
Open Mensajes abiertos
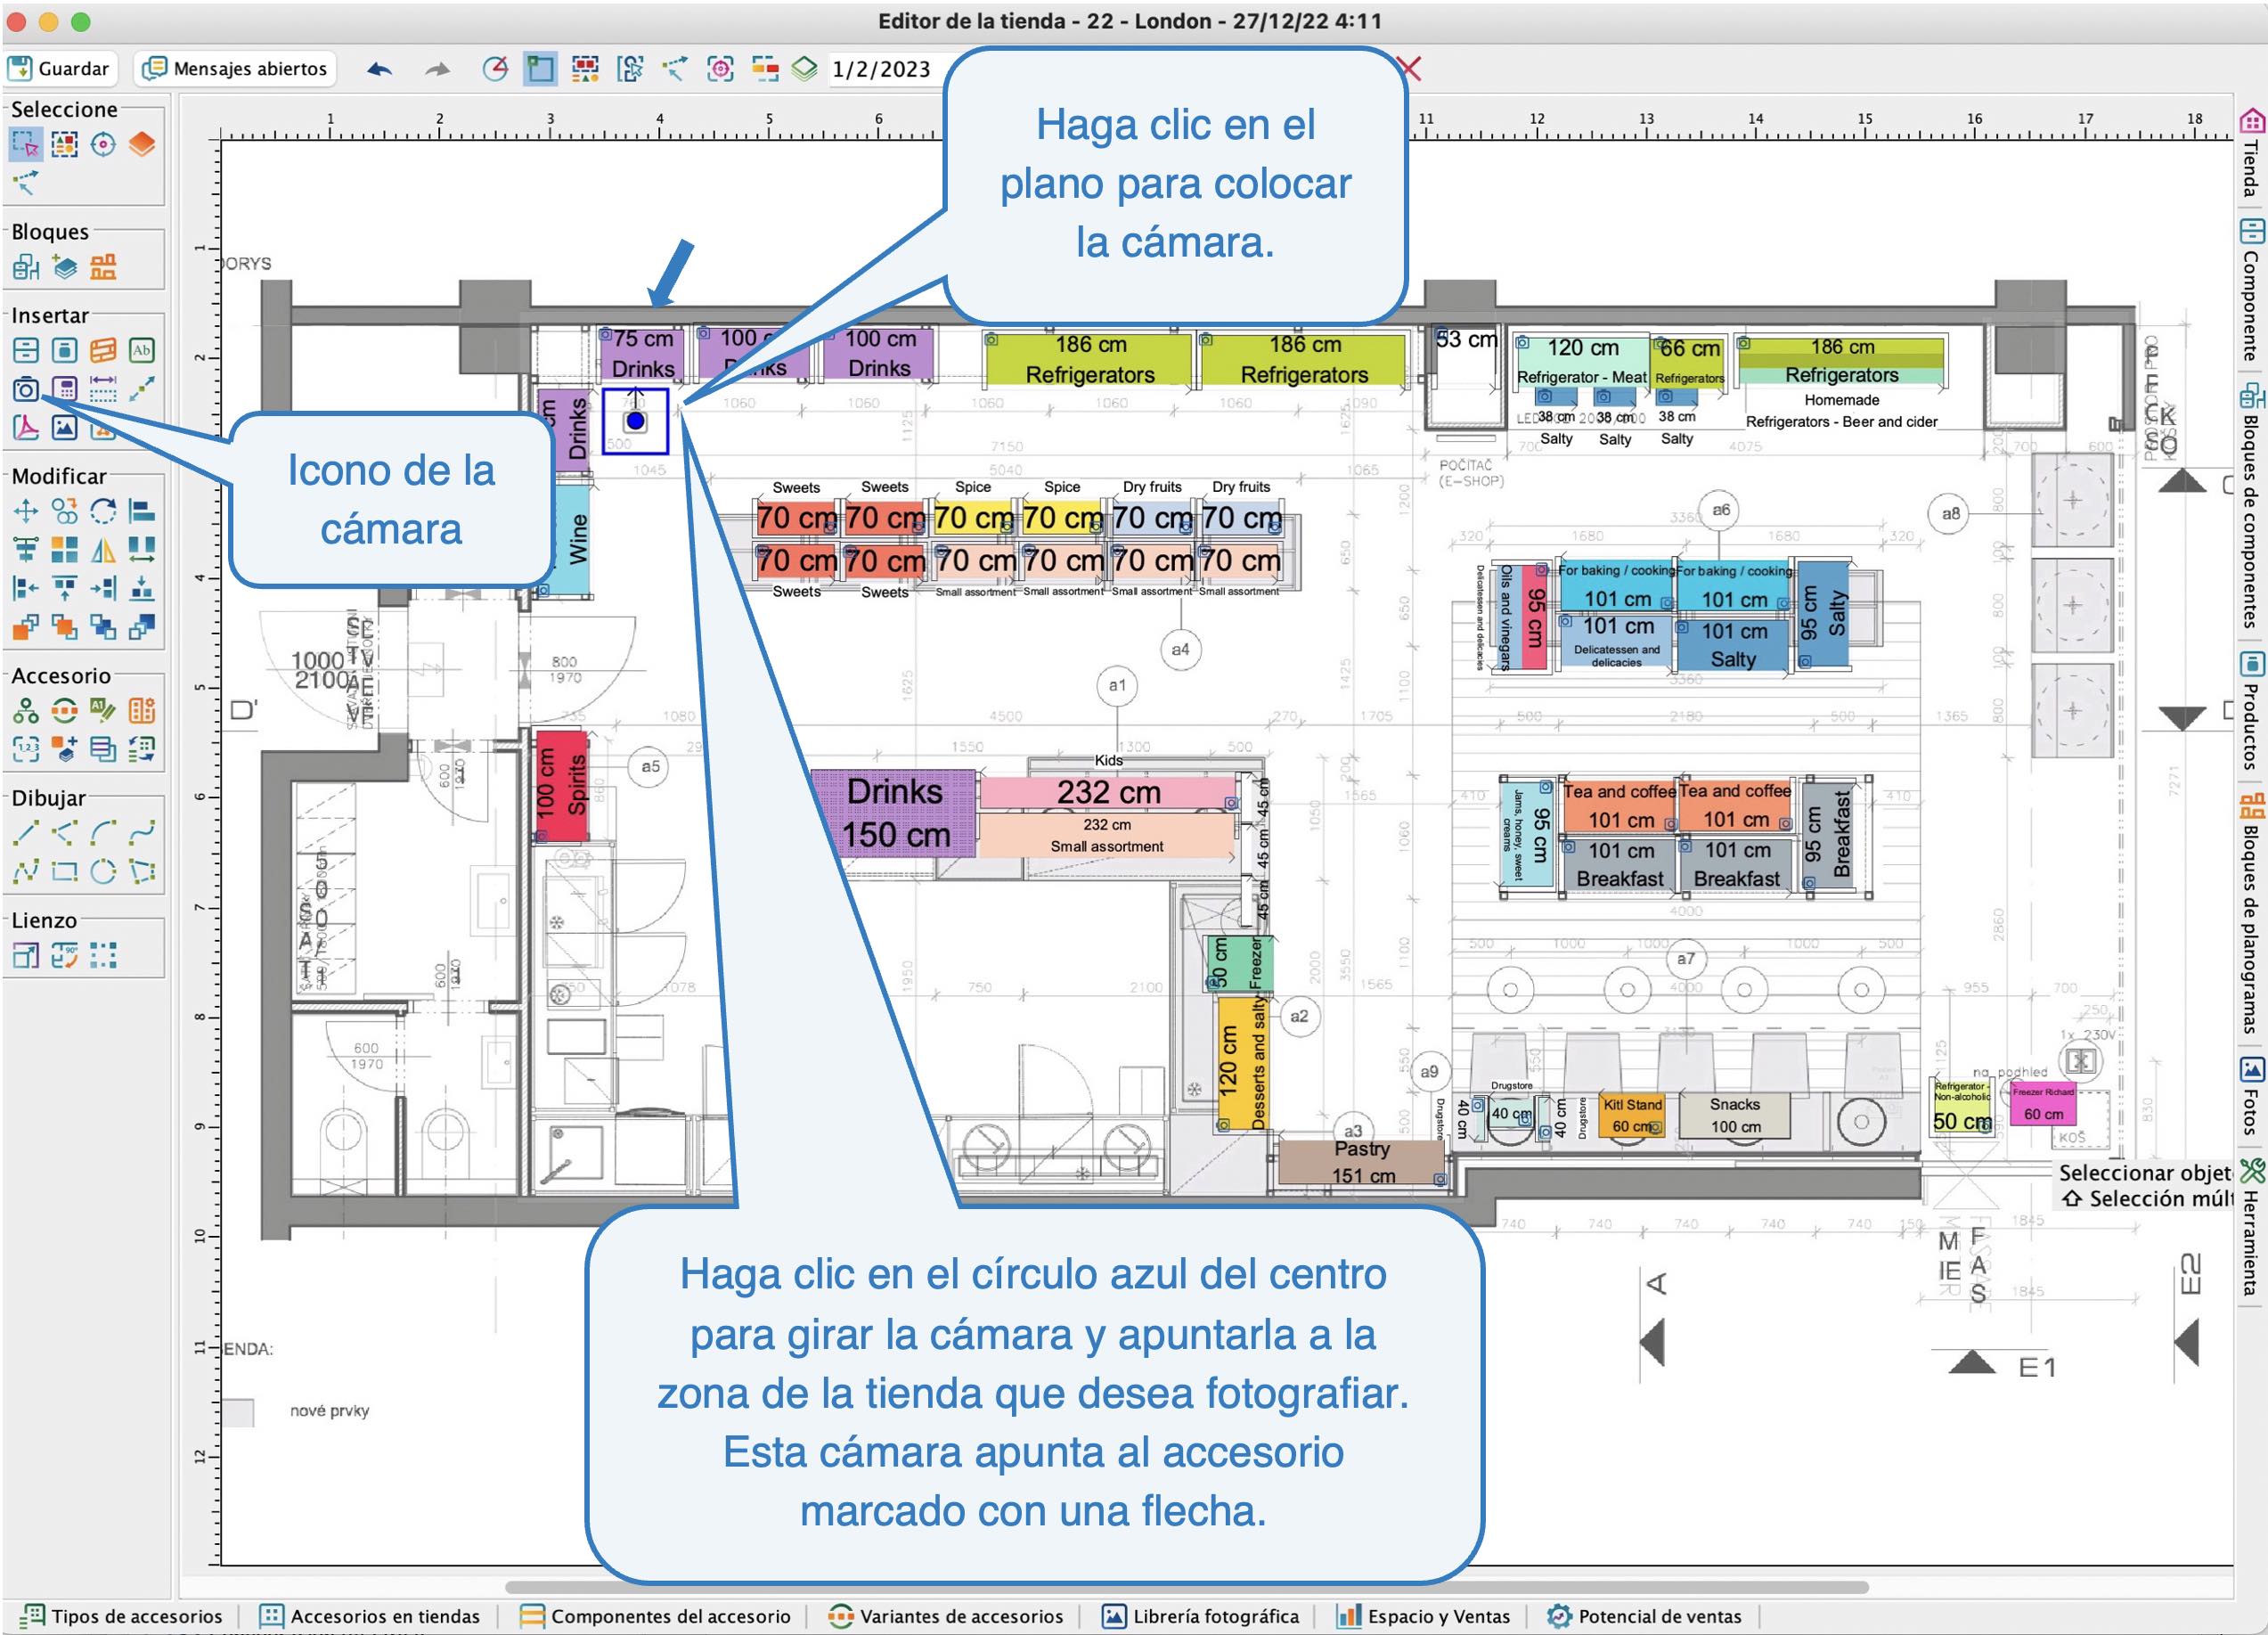[236, 69]
